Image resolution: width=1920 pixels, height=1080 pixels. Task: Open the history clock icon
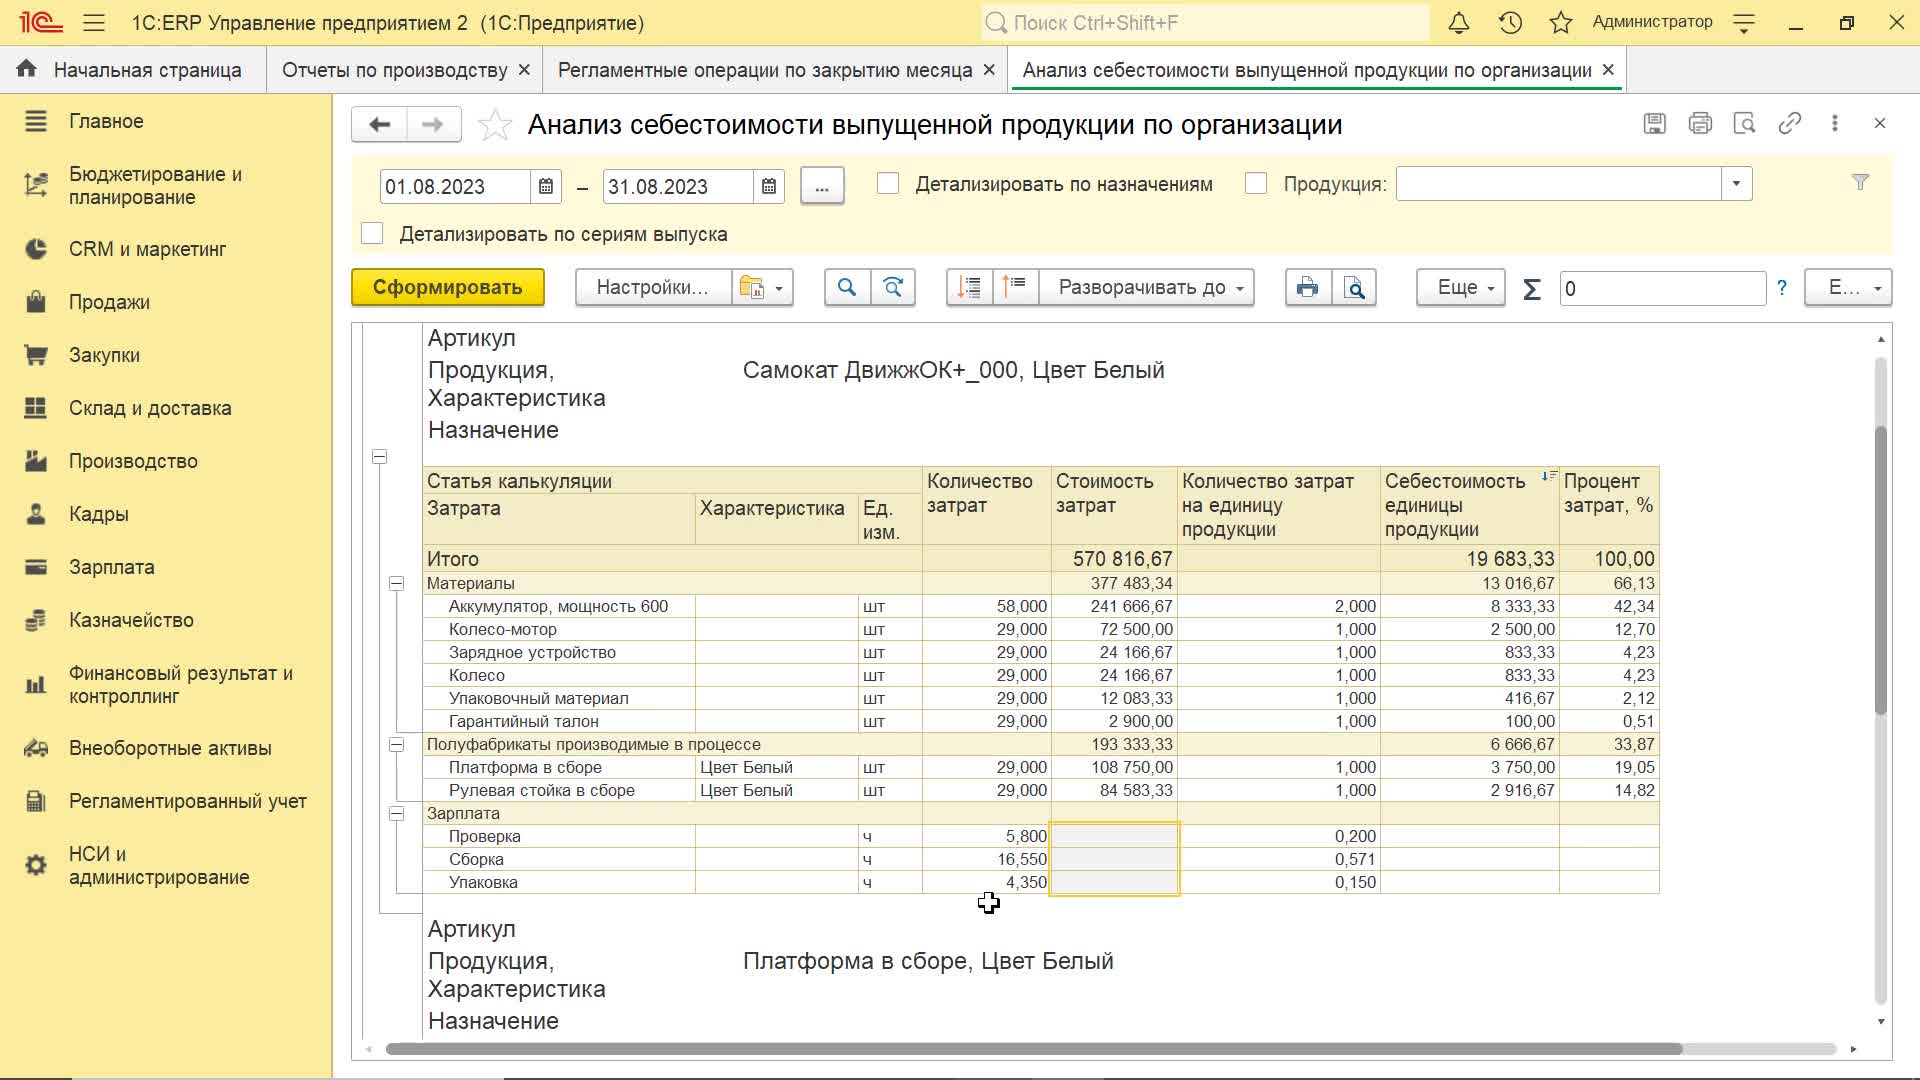click(x=1510, y=22)
